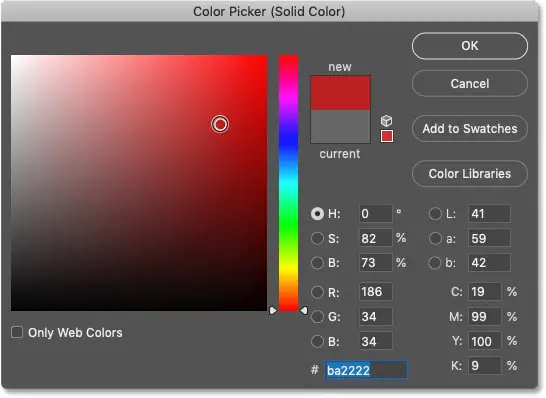Click the out-of-gamut cube warning icon
546x398 pixels.
[387, 121]
